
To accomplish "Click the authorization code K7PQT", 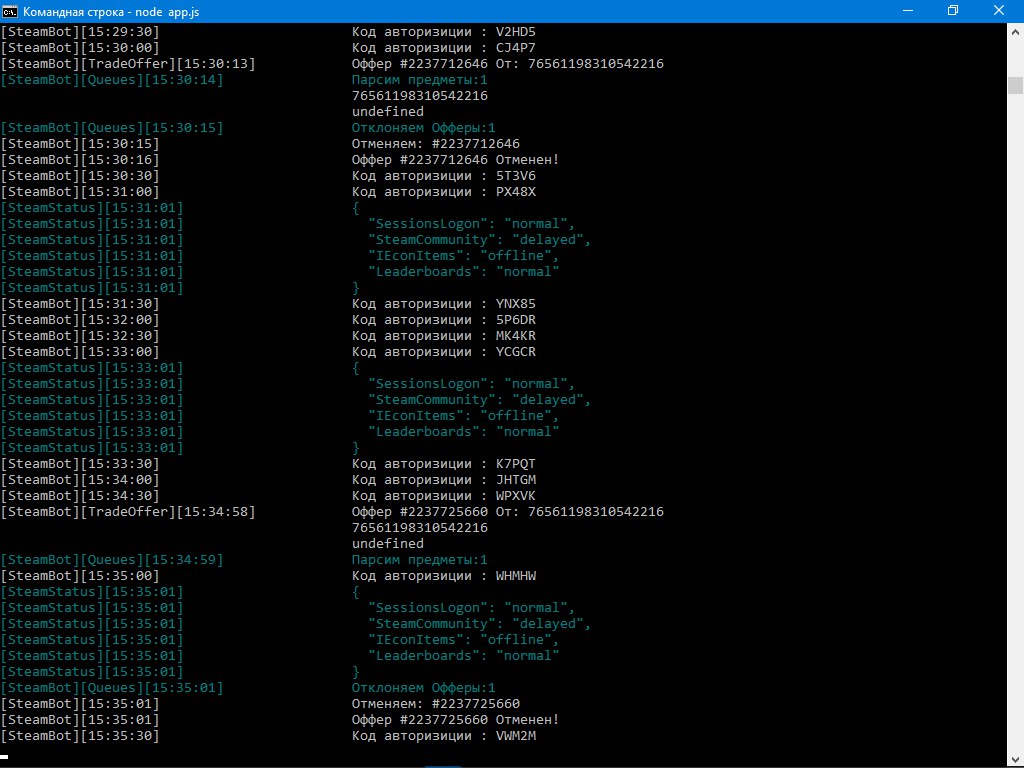I will [516, 464].
